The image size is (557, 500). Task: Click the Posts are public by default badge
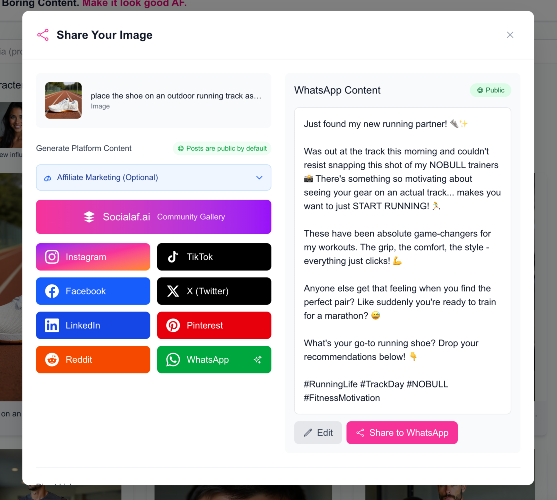[222, 148]
